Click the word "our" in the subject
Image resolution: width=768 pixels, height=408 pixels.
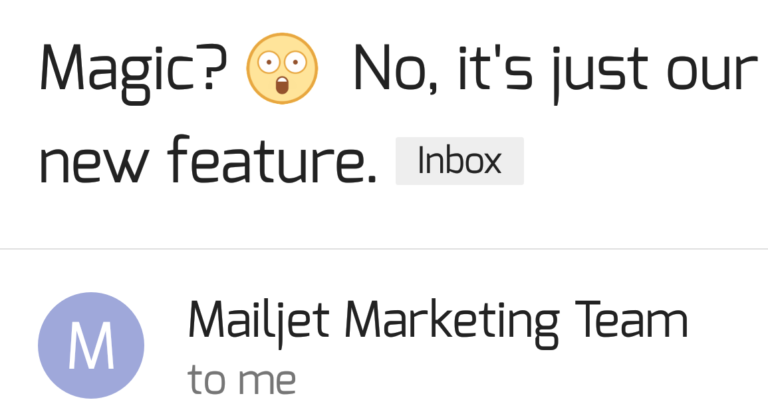[712, 74]
